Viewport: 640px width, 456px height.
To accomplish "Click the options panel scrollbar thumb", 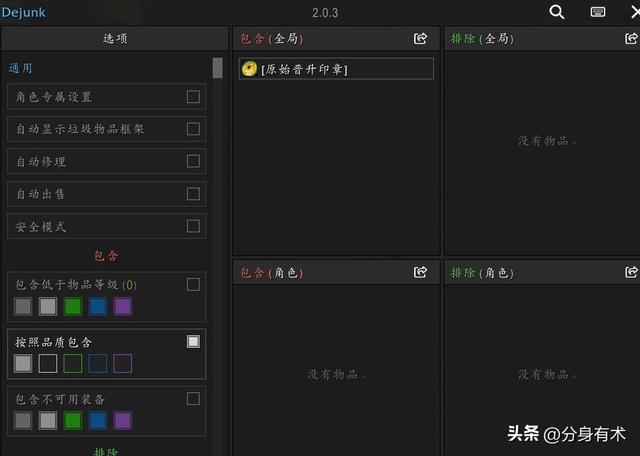I will coord(218,68).
